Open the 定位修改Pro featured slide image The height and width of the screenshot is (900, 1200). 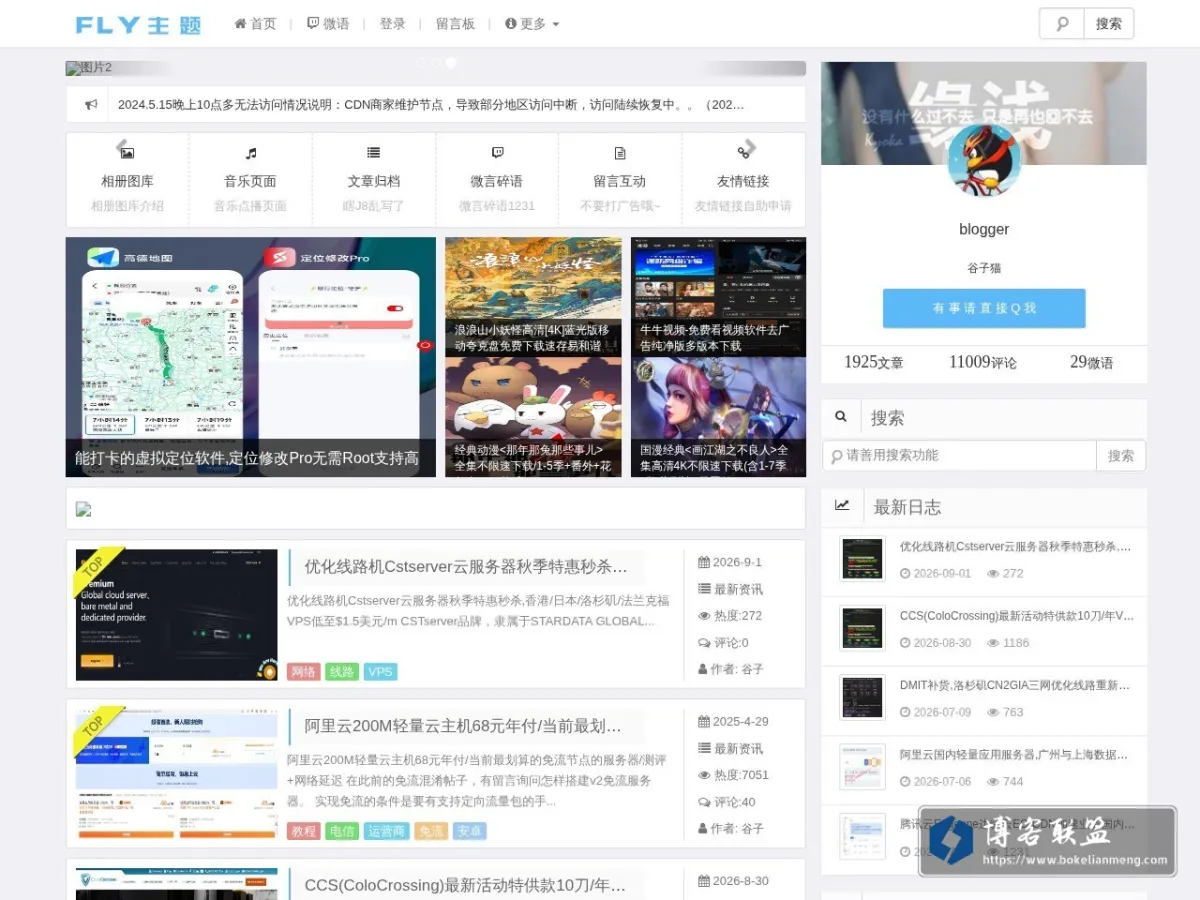coord(251,357)
